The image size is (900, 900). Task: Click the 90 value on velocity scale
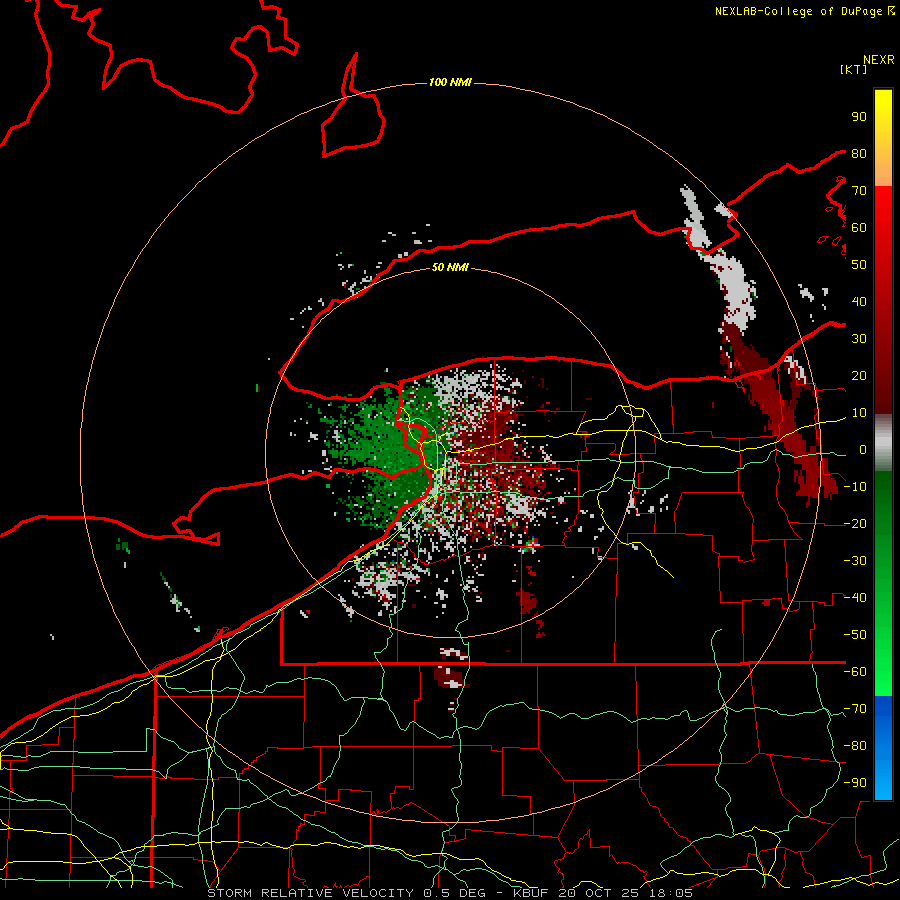point(859,117)
